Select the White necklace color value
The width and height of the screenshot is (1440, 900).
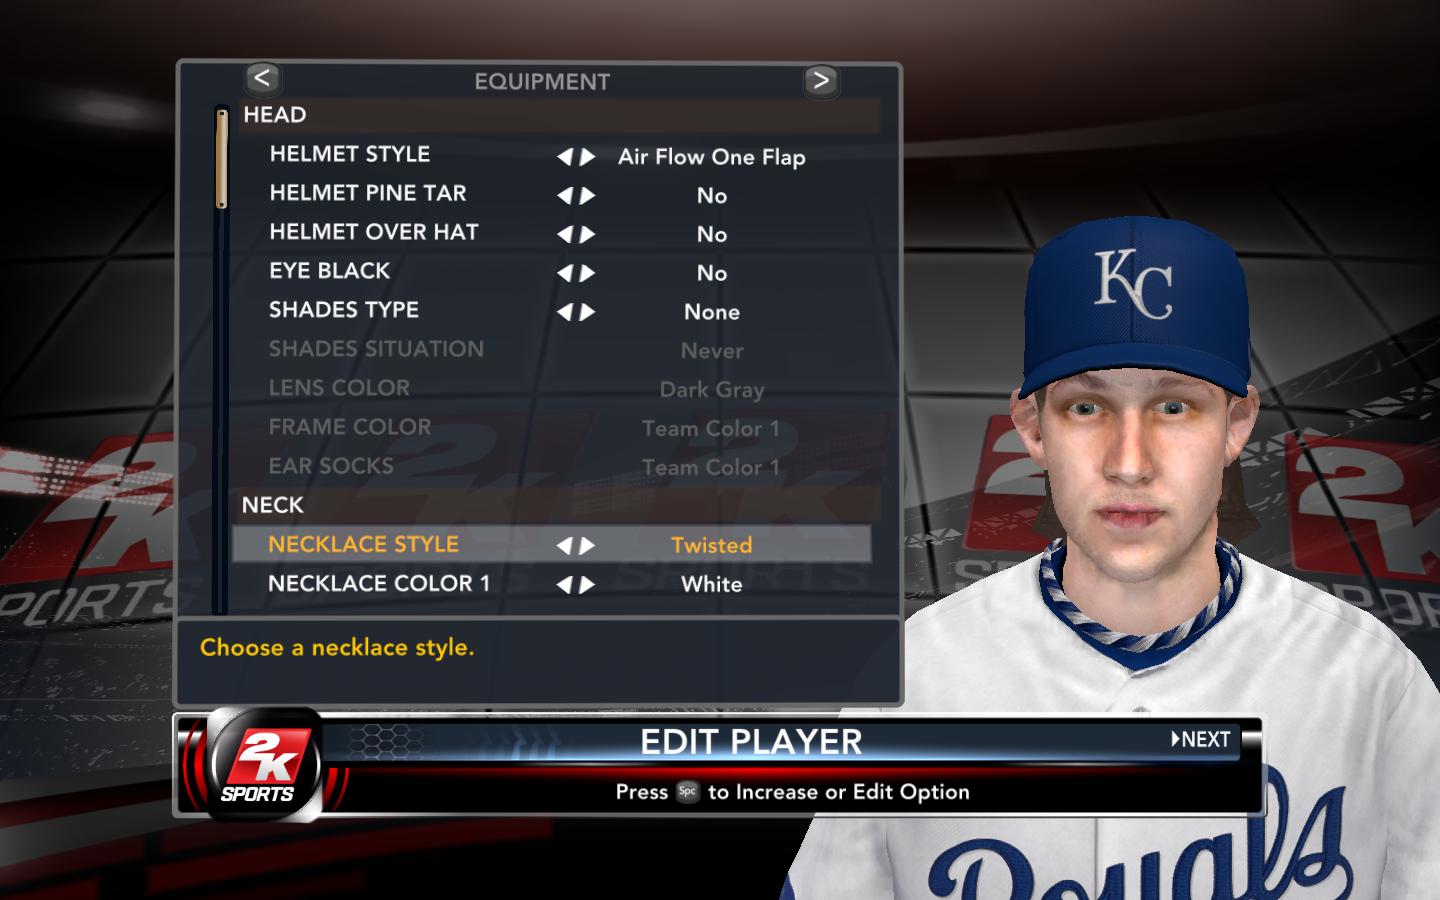click(x=711, y=585)
